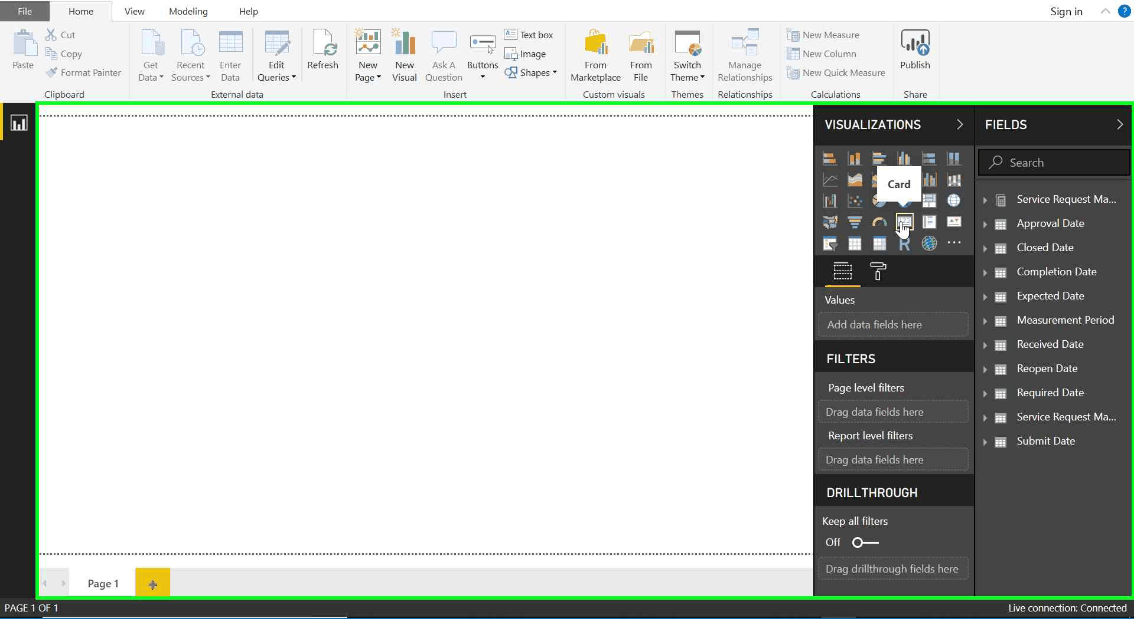The height and width of the screenshot is (619, 1134).
Task: Select the Scatter chart visualization icon
Action: (854, 200)
